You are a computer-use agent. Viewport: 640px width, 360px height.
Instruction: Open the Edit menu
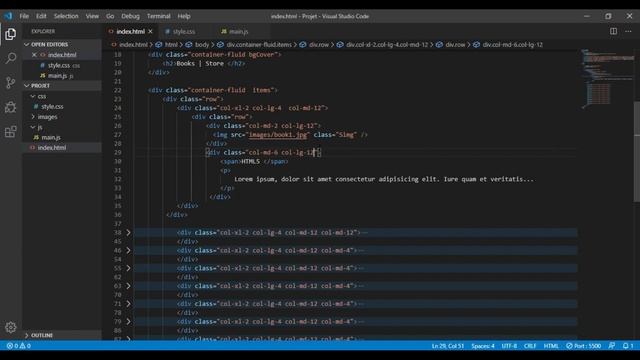click(x=41, y=16)
